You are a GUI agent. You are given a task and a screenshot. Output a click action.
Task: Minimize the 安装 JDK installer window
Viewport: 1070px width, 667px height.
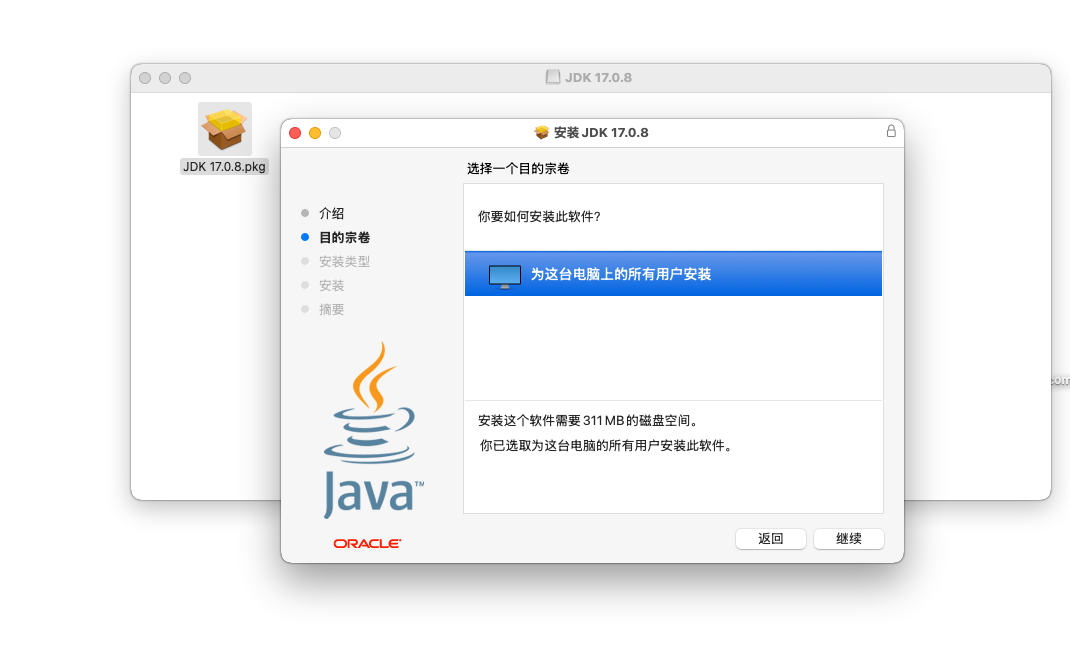click(x=315, y=133)
